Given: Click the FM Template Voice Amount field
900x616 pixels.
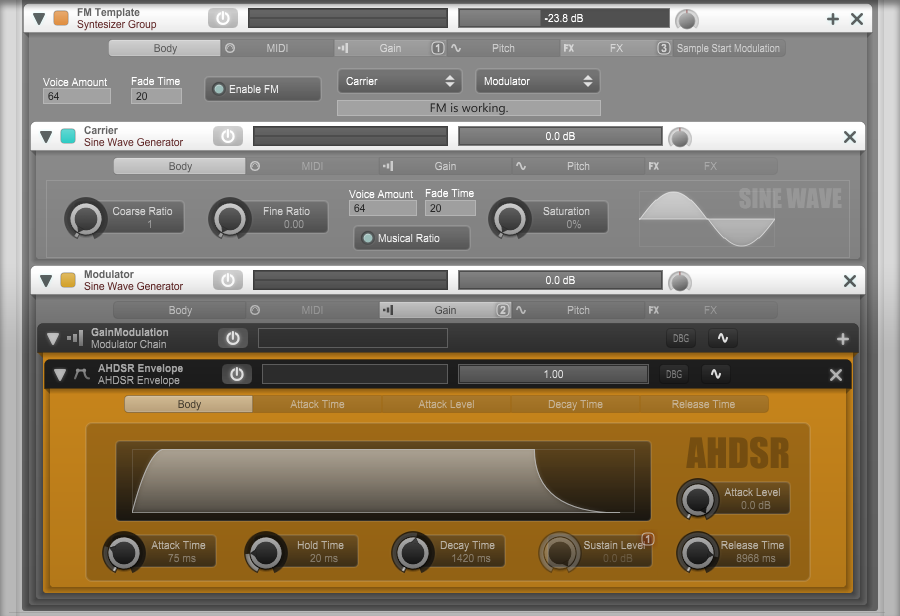Looking at the screenshot, I should point(77,96).
